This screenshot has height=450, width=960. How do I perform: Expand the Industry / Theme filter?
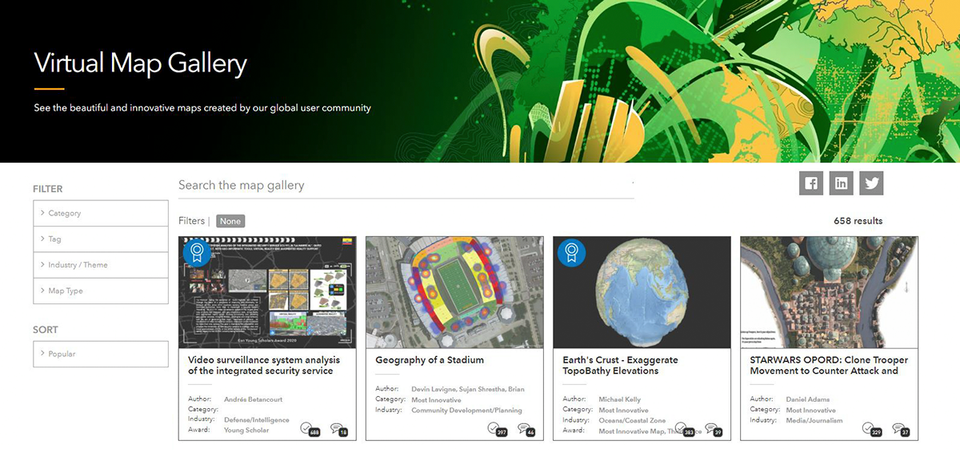coord(100,264)
